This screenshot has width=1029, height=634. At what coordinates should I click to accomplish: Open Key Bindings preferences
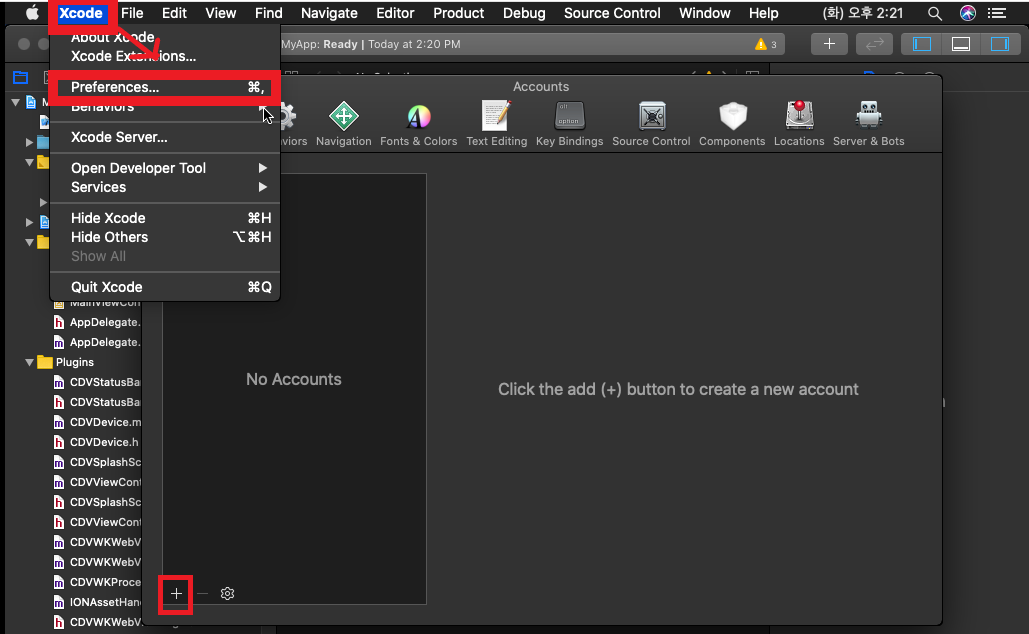pos(570,124)
